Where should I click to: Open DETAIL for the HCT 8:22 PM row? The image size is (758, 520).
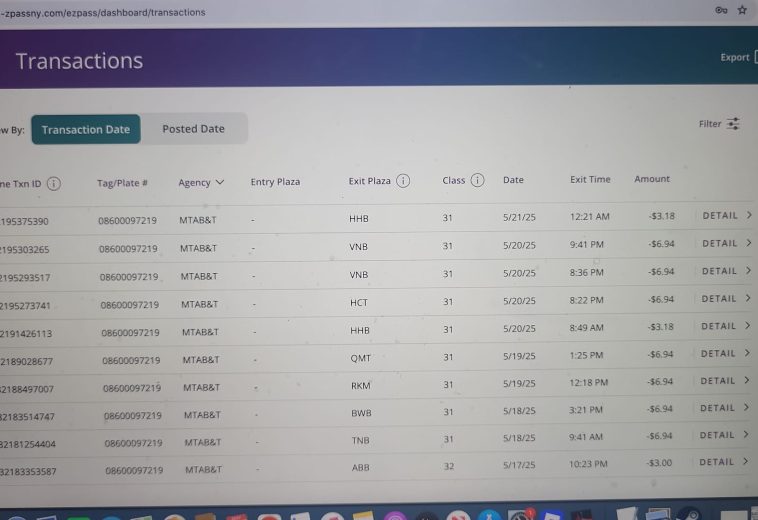click(x=725, y=298)
